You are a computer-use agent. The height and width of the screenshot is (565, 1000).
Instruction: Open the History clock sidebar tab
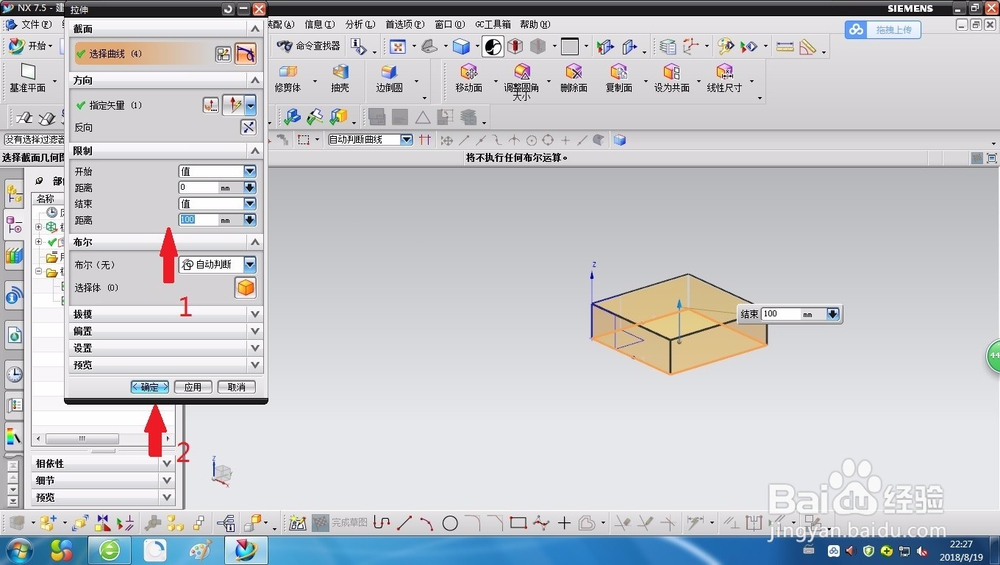tap(14, 374)
